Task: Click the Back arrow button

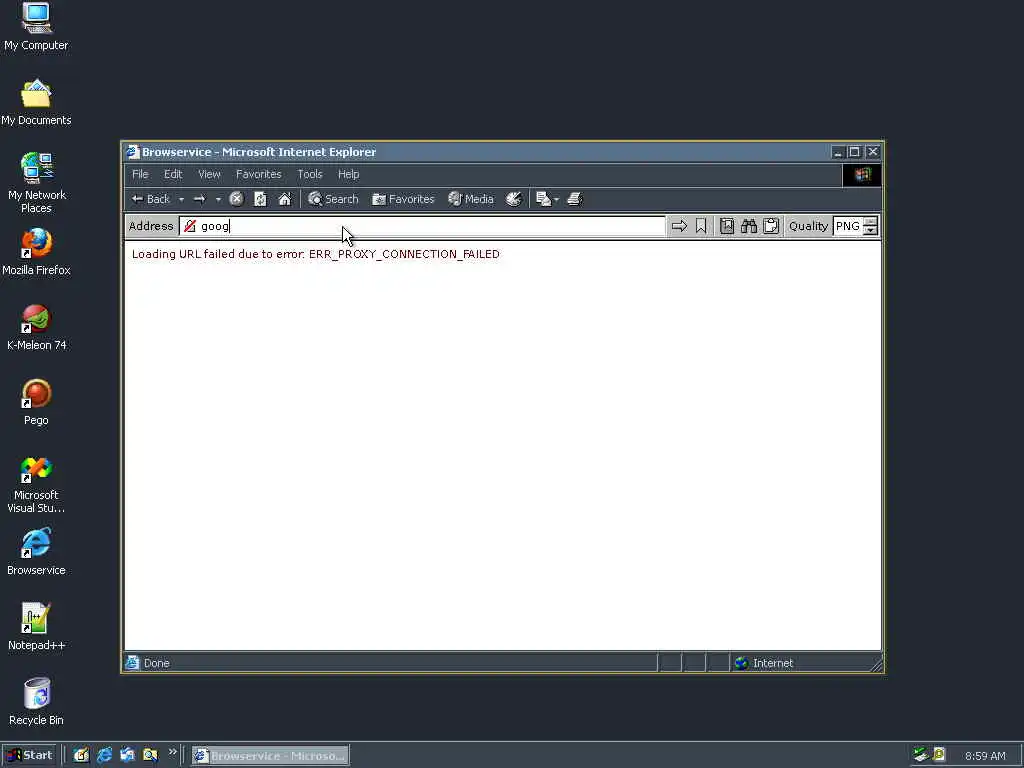Action: click(151, 199)
